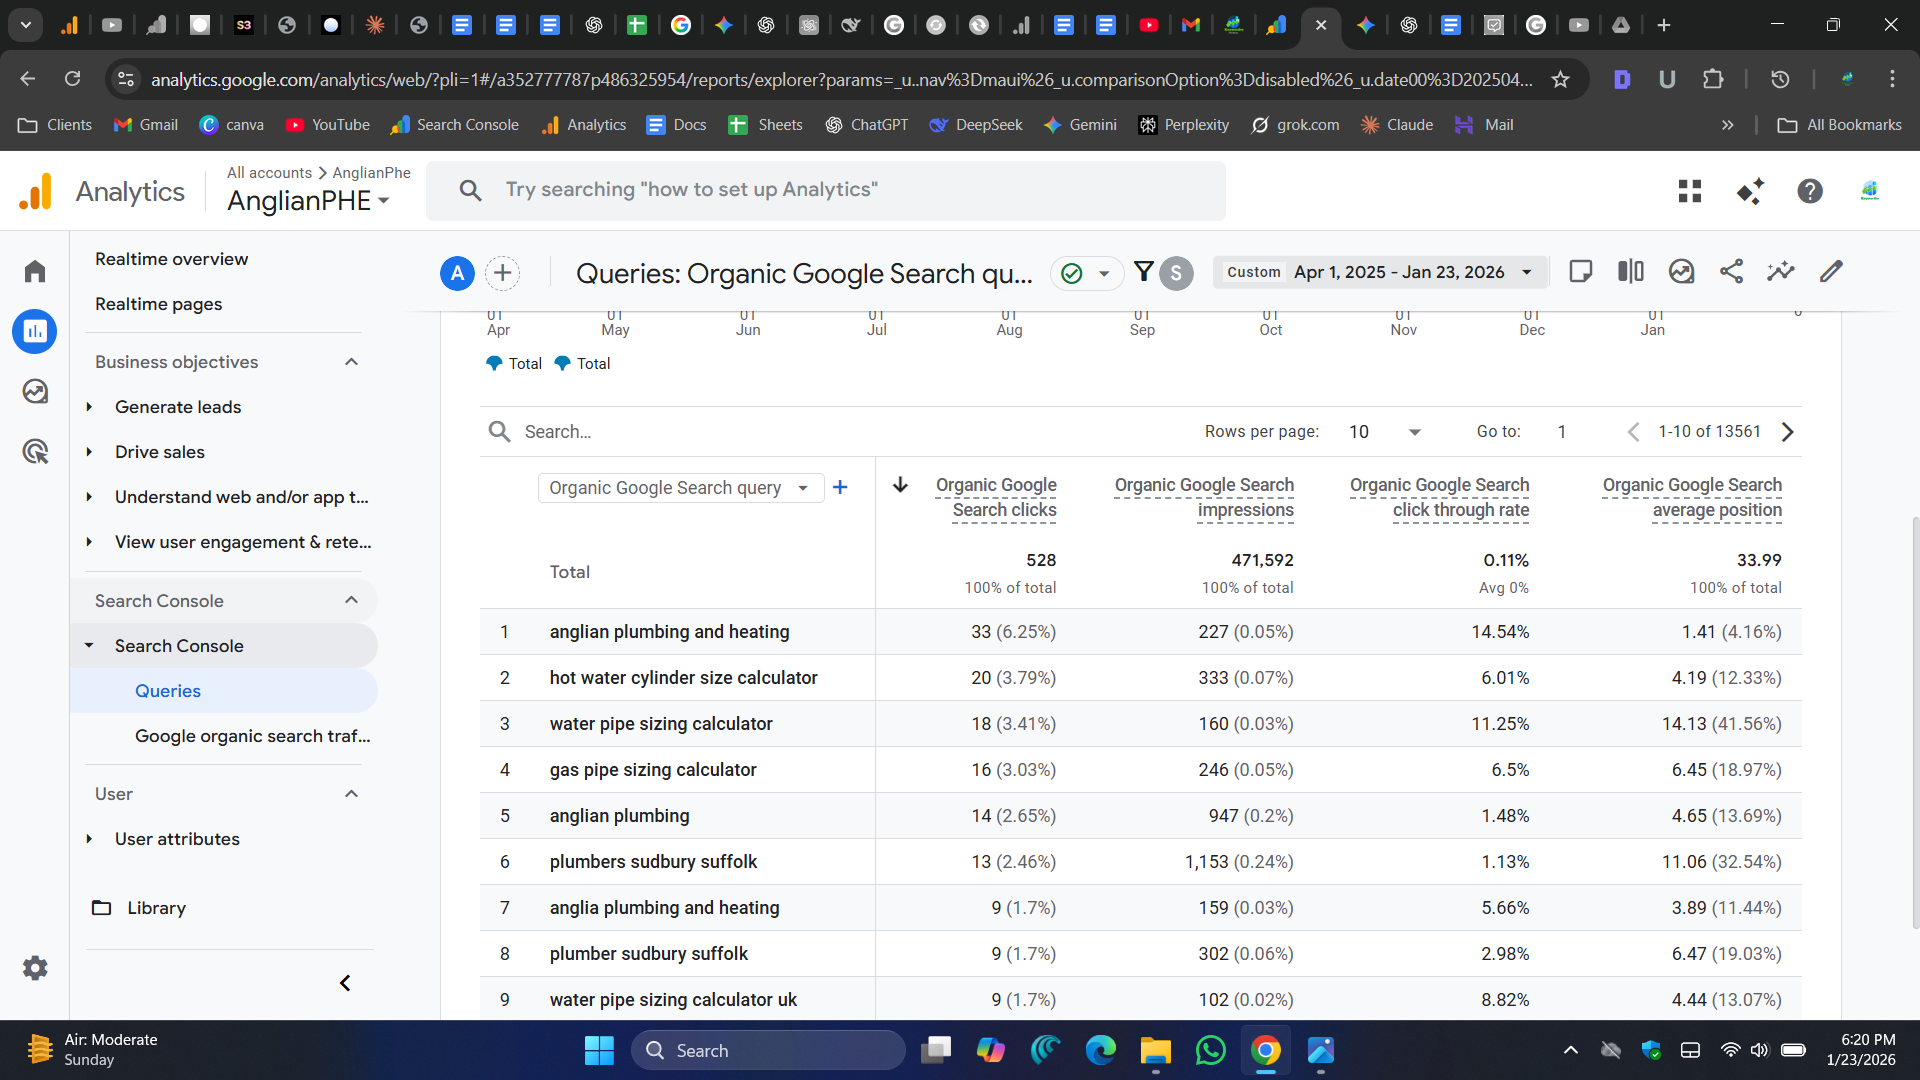Toggle the blue Total legend chip

(514, 363)
